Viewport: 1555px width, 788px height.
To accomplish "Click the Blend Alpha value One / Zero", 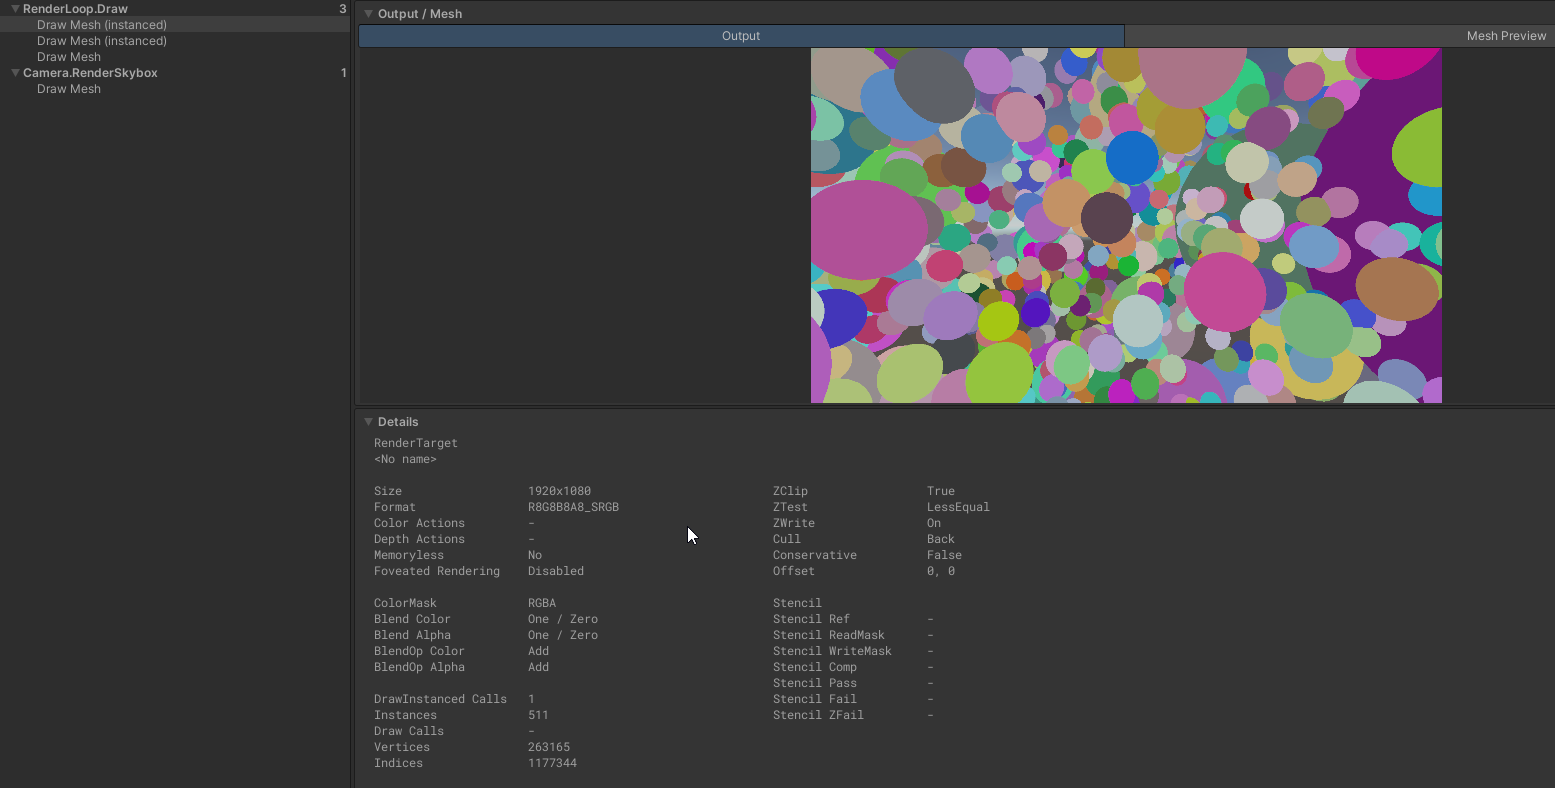I will [x=563, y=635].
